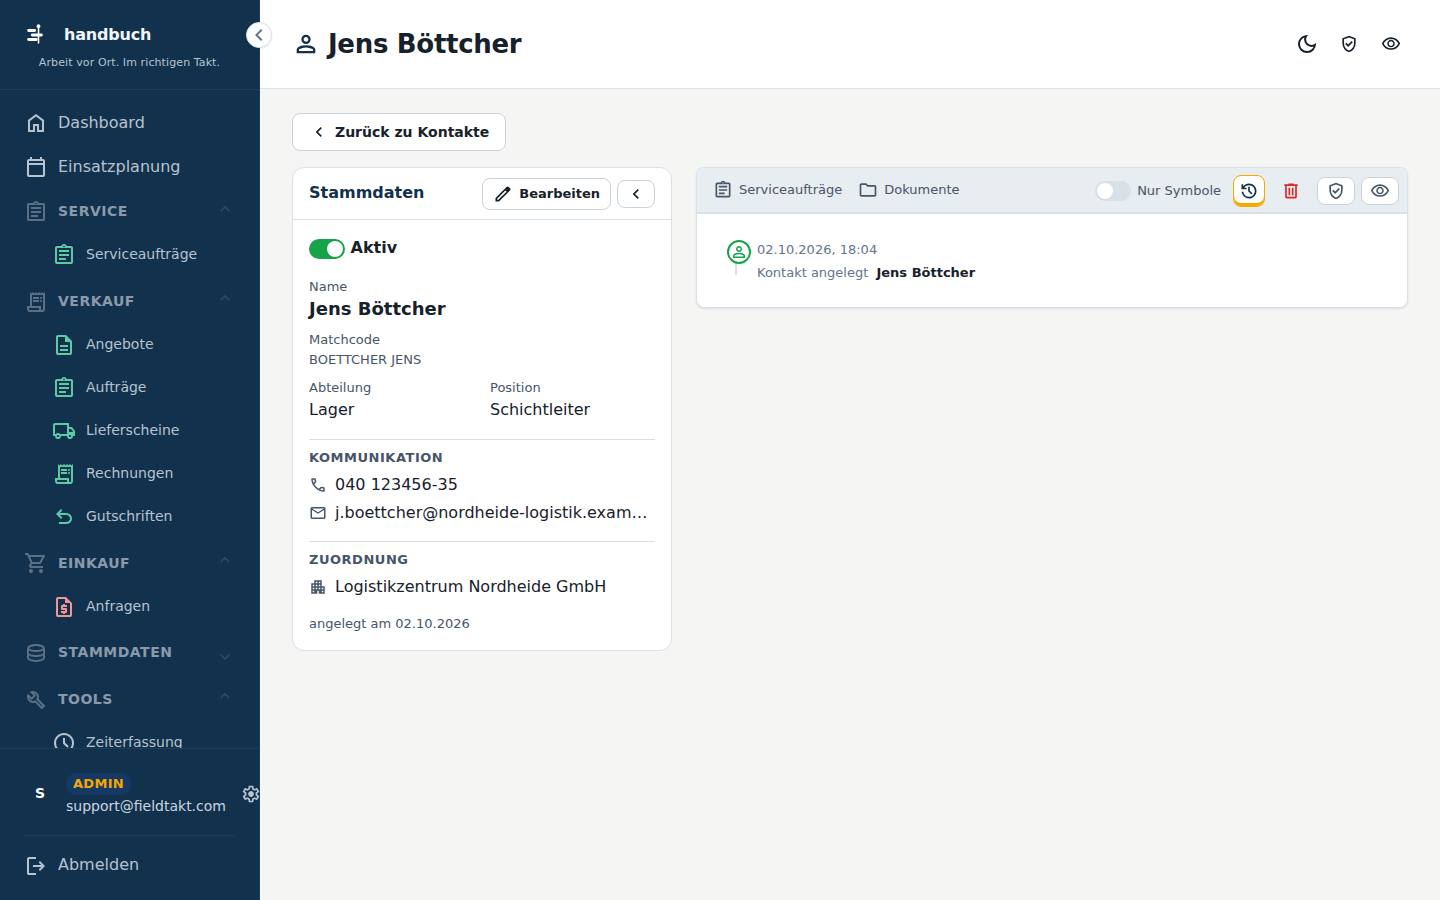Go back via Zurück zu Kontakte
The height and width of the screenshot is (900, 1440).
click(399, 132)
